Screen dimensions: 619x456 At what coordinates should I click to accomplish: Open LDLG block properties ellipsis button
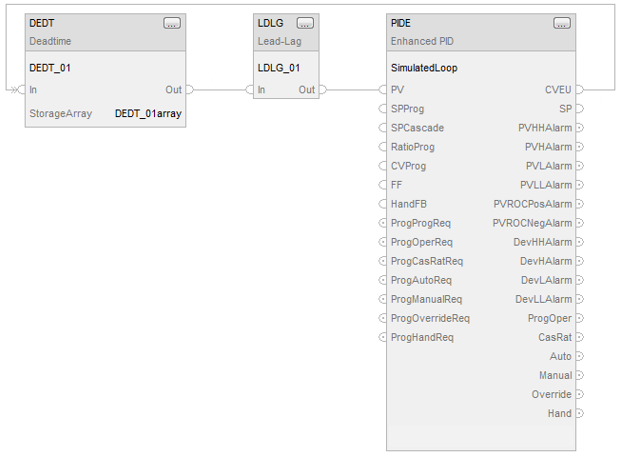(305, 23)
